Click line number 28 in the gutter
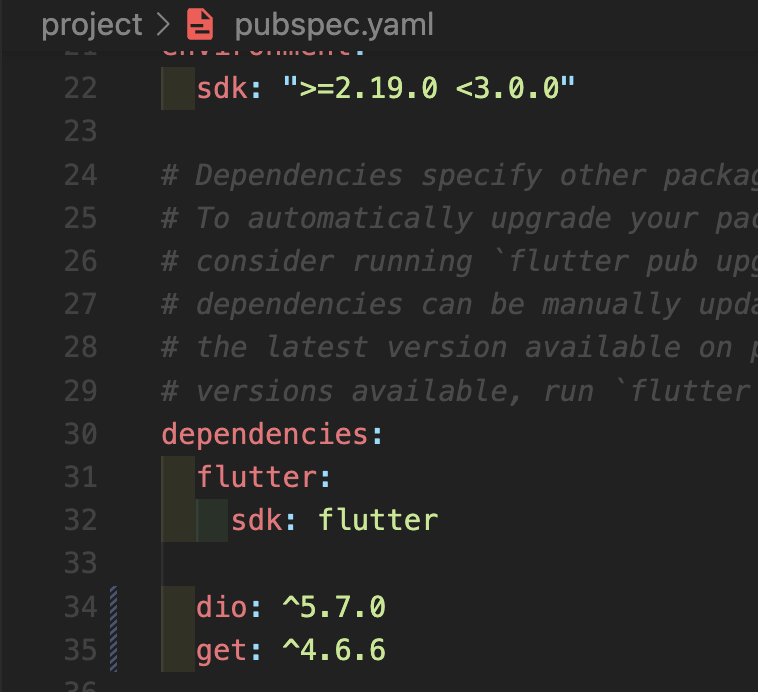Viewport: 758px width, 692px height. point(80,348)
